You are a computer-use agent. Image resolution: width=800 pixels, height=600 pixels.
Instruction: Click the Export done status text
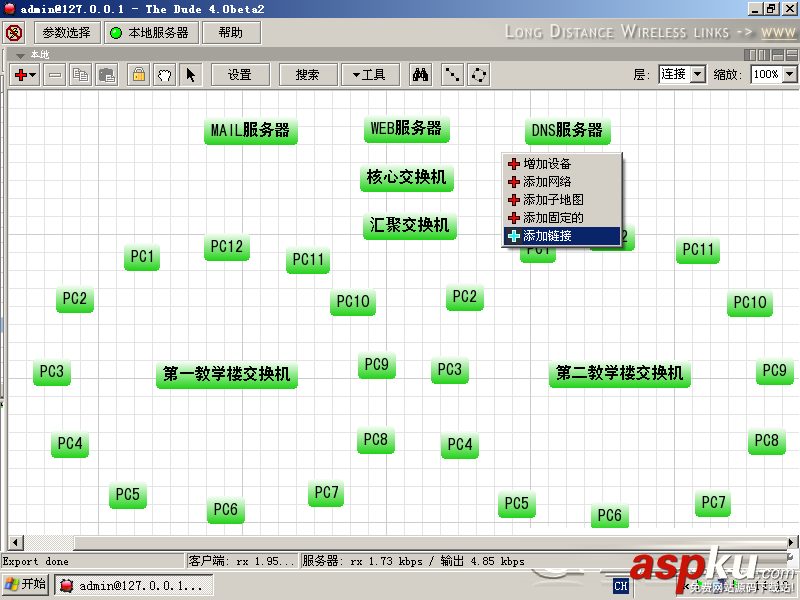(x=36, y=562)
